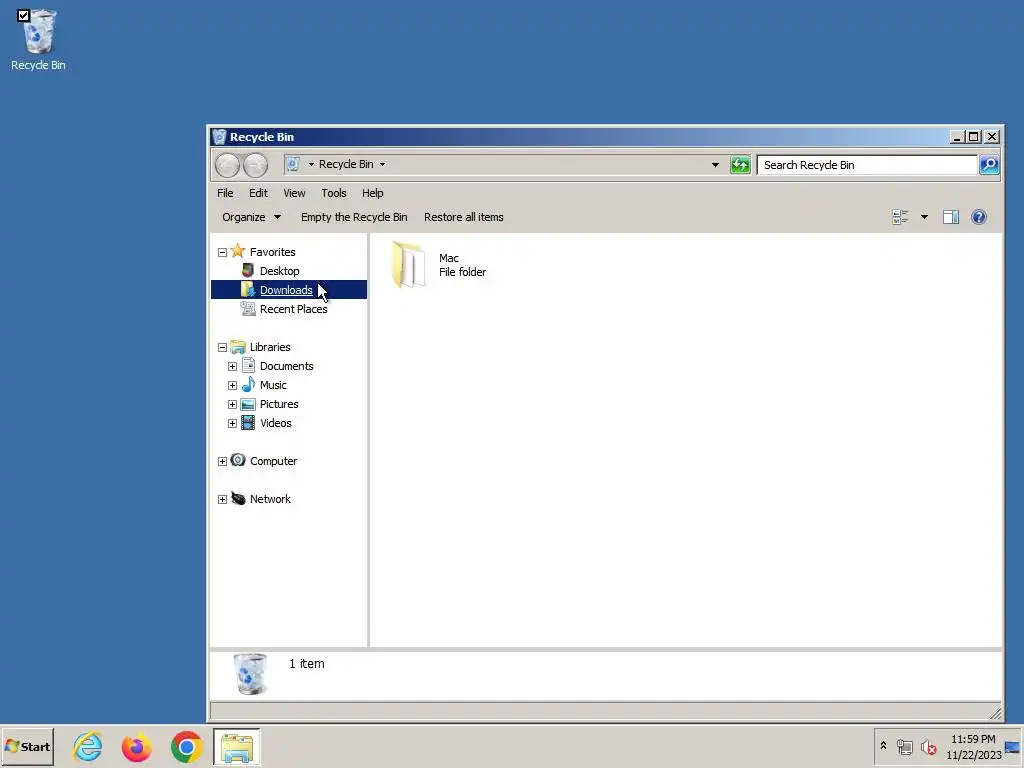Select Recent Places in Favorites
1024x768 pixels.
293,309
